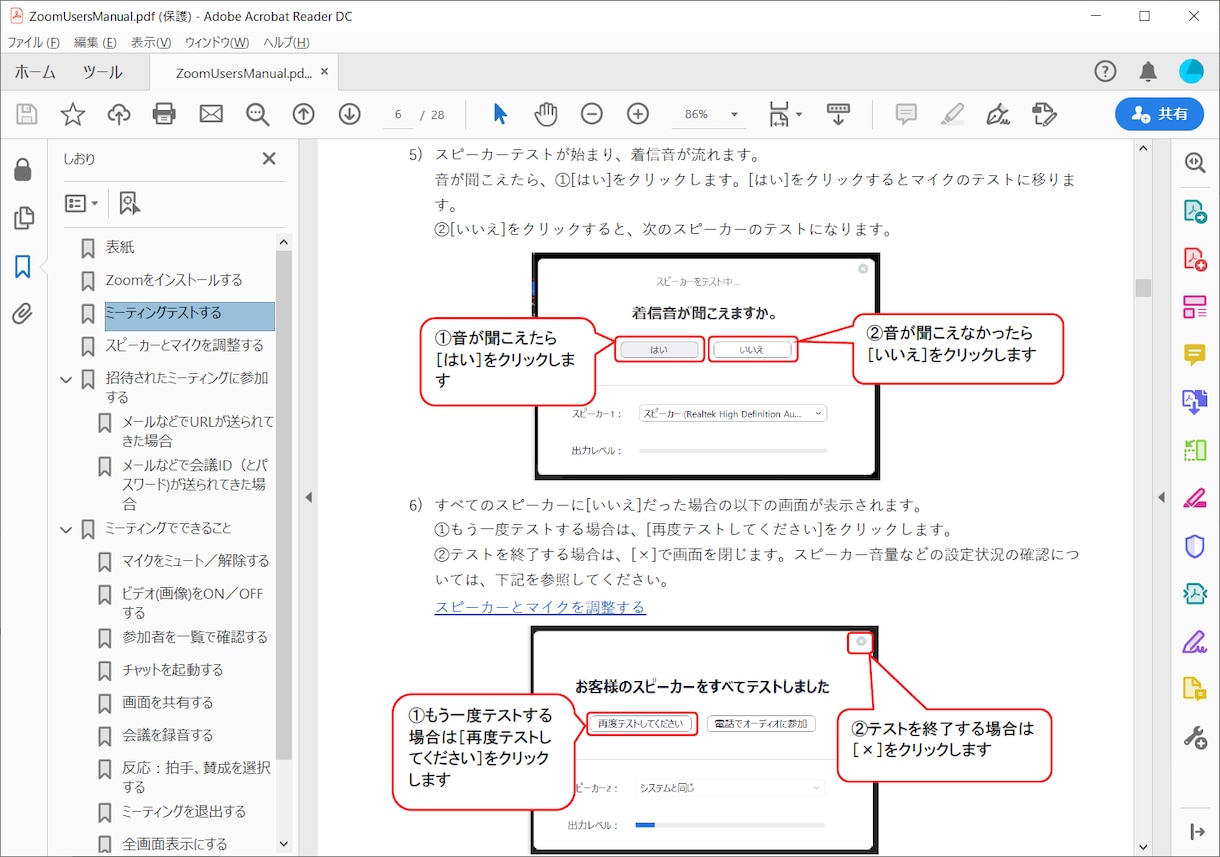Collapse the left navigation pane arrow
The image size is (1220, 857).
[309, 497]
